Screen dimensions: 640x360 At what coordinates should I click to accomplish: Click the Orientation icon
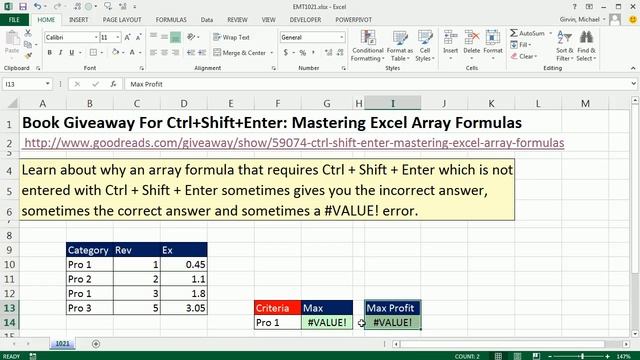pos(191,37)
